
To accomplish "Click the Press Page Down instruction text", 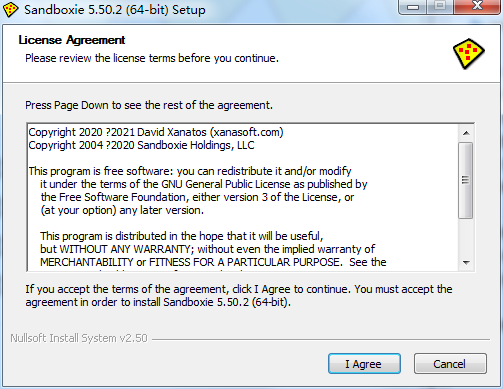I will tap(149, 106).
